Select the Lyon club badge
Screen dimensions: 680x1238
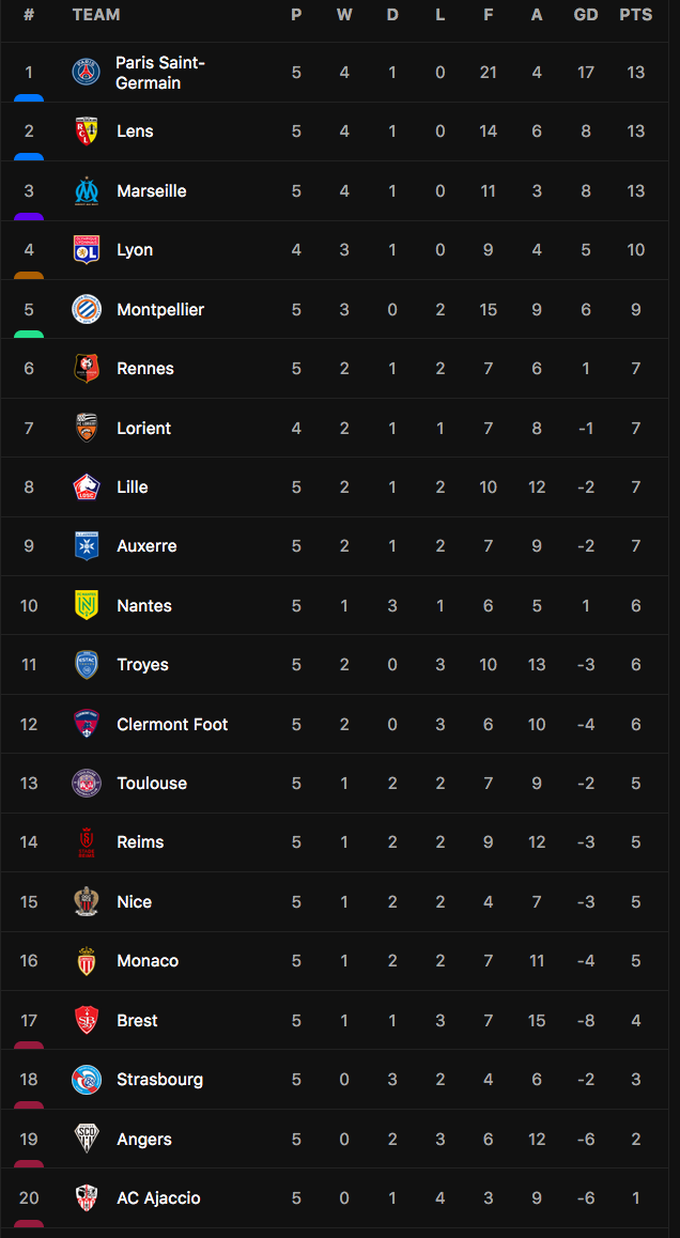pyautogui.click(x=87, y=250)
